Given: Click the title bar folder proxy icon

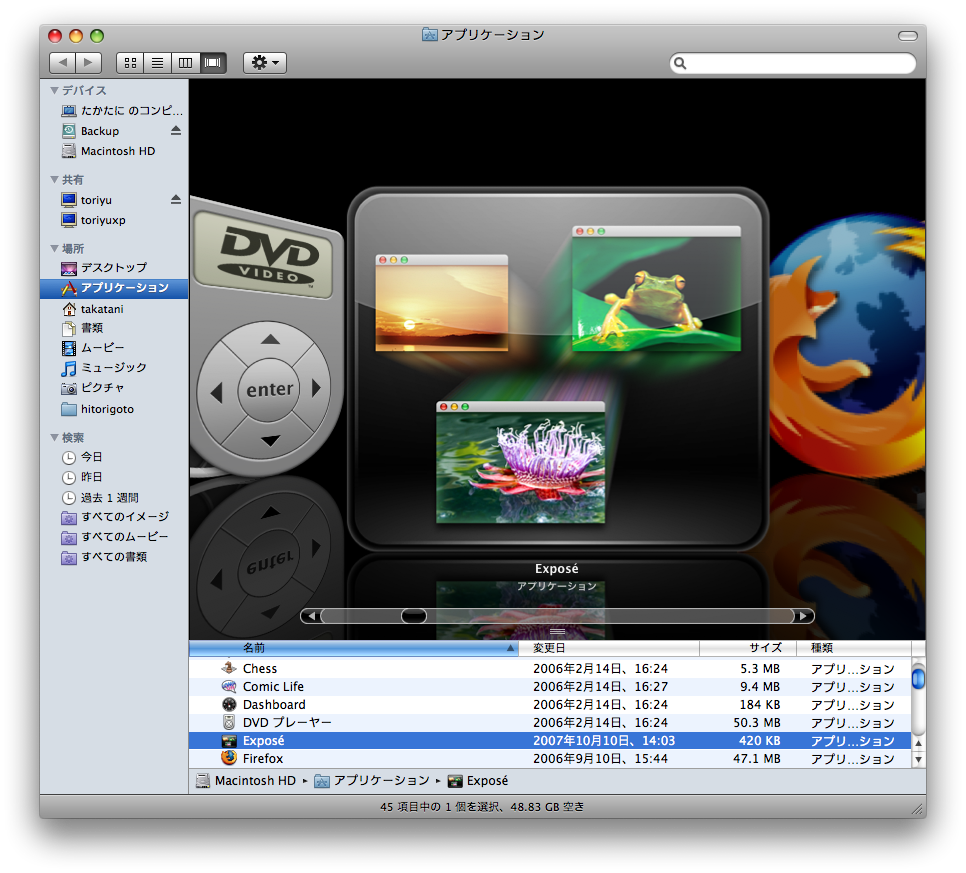Looking at the screenshot, I should 429,35.
